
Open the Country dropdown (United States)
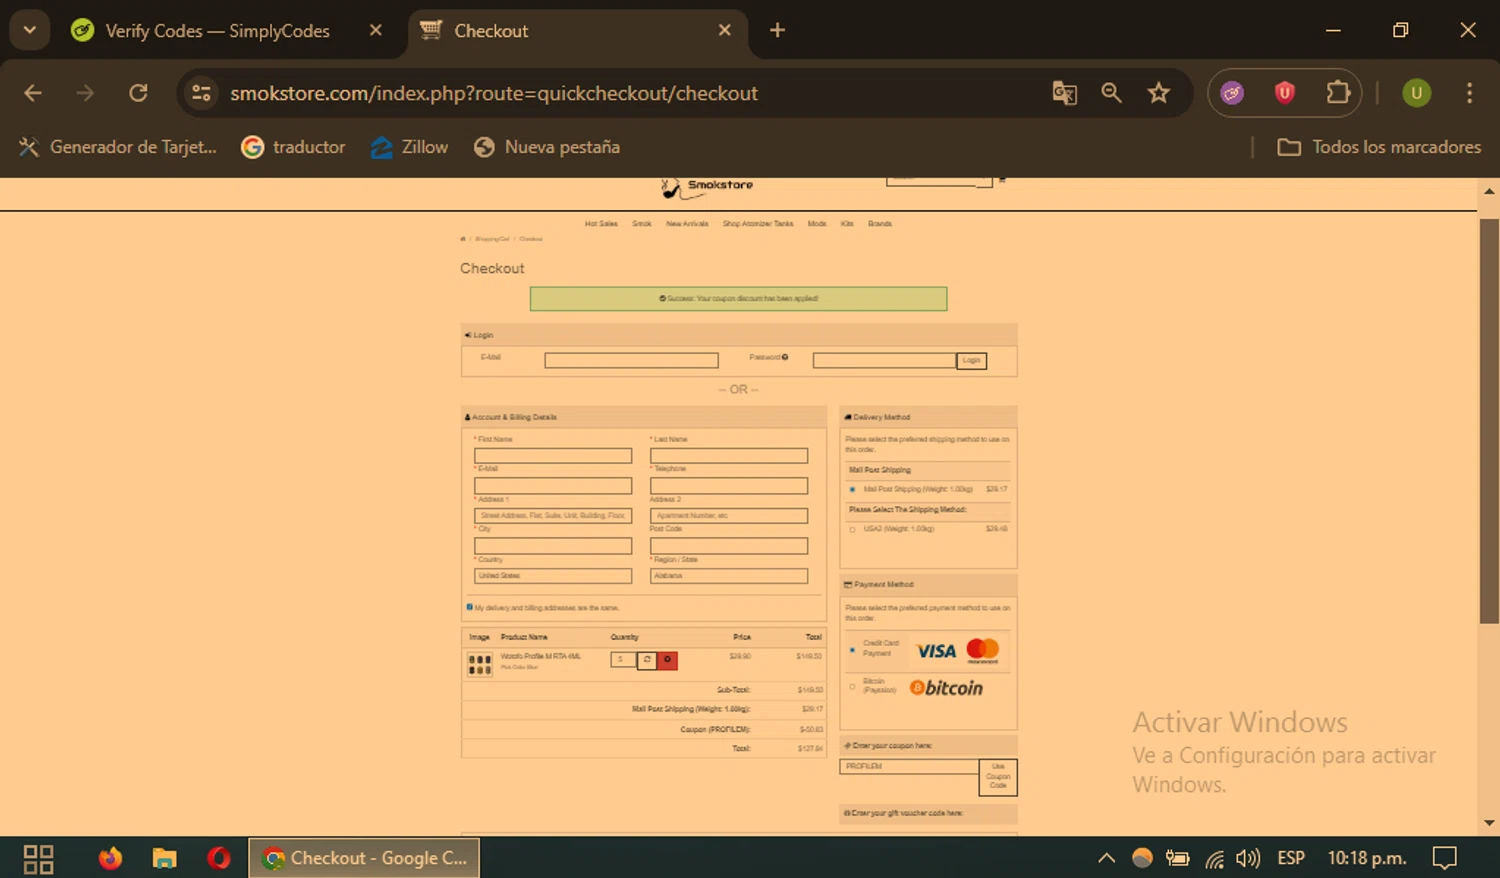[x=553, y=576]
